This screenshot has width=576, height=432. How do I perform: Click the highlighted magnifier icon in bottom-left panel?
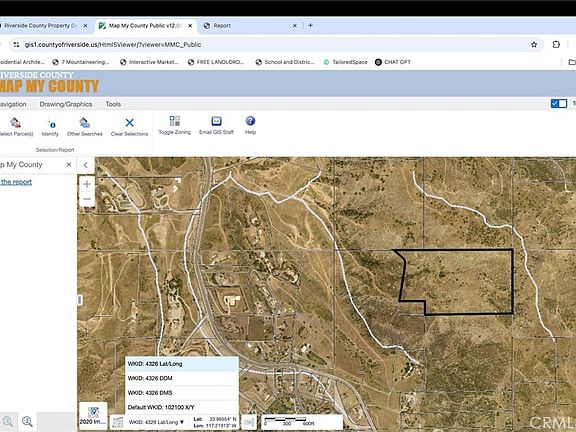pos(27,421)
